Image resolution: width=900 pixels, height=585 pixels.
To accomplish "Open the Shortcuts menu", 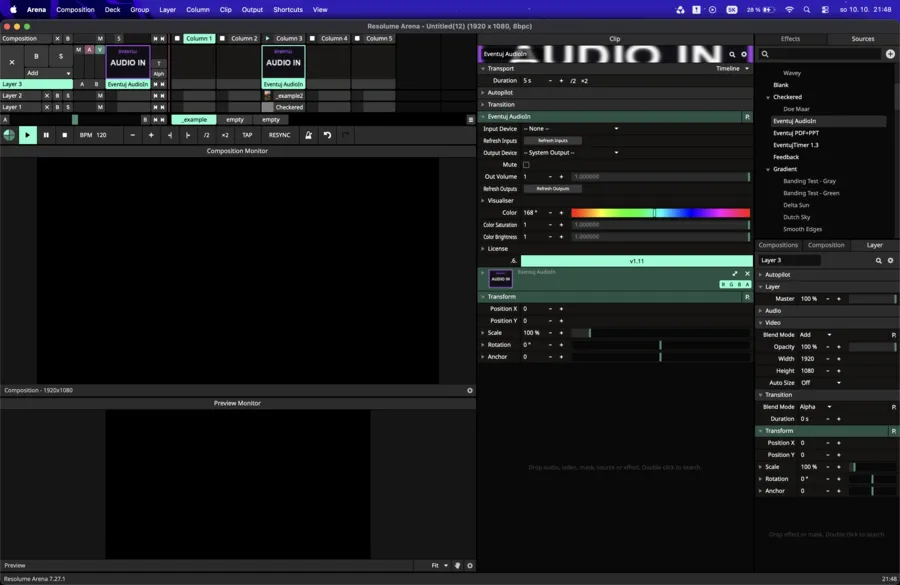I will (x=288, y=10).
